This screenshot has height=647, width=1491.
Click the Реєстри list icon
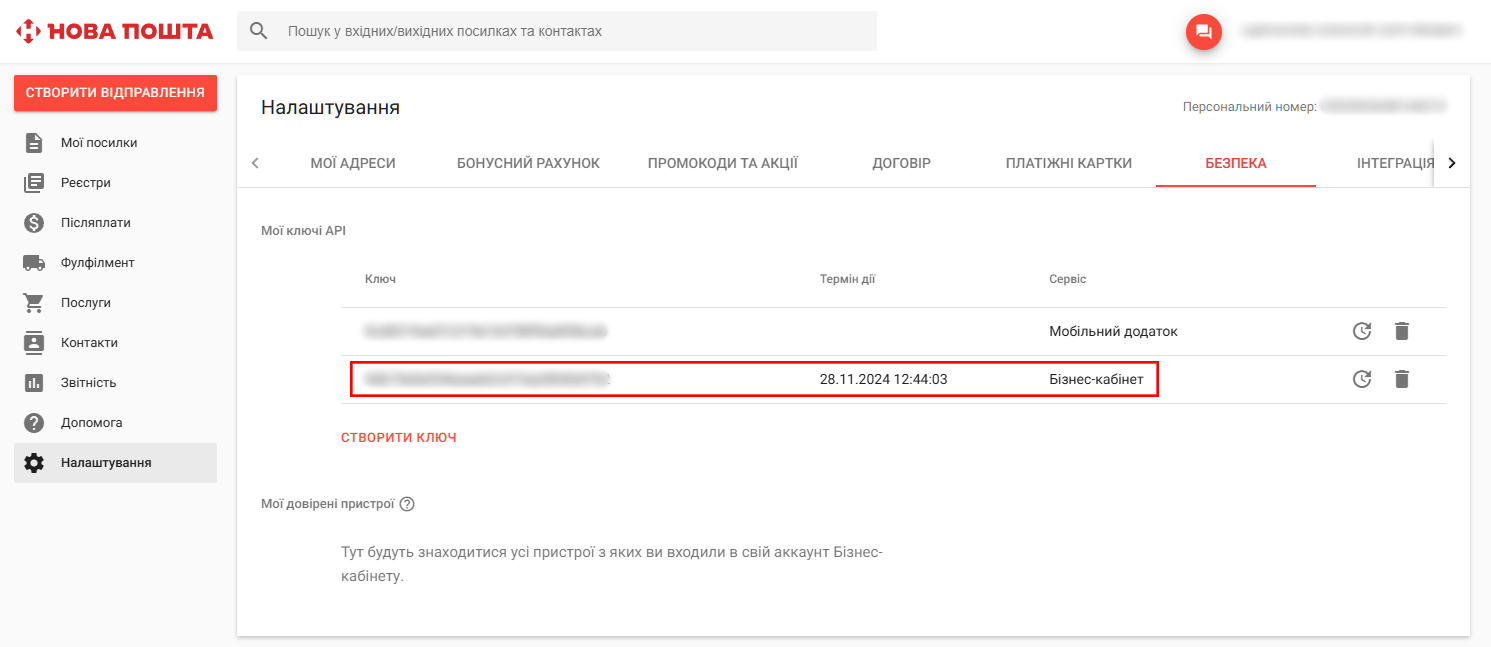[x=34, y=183]
